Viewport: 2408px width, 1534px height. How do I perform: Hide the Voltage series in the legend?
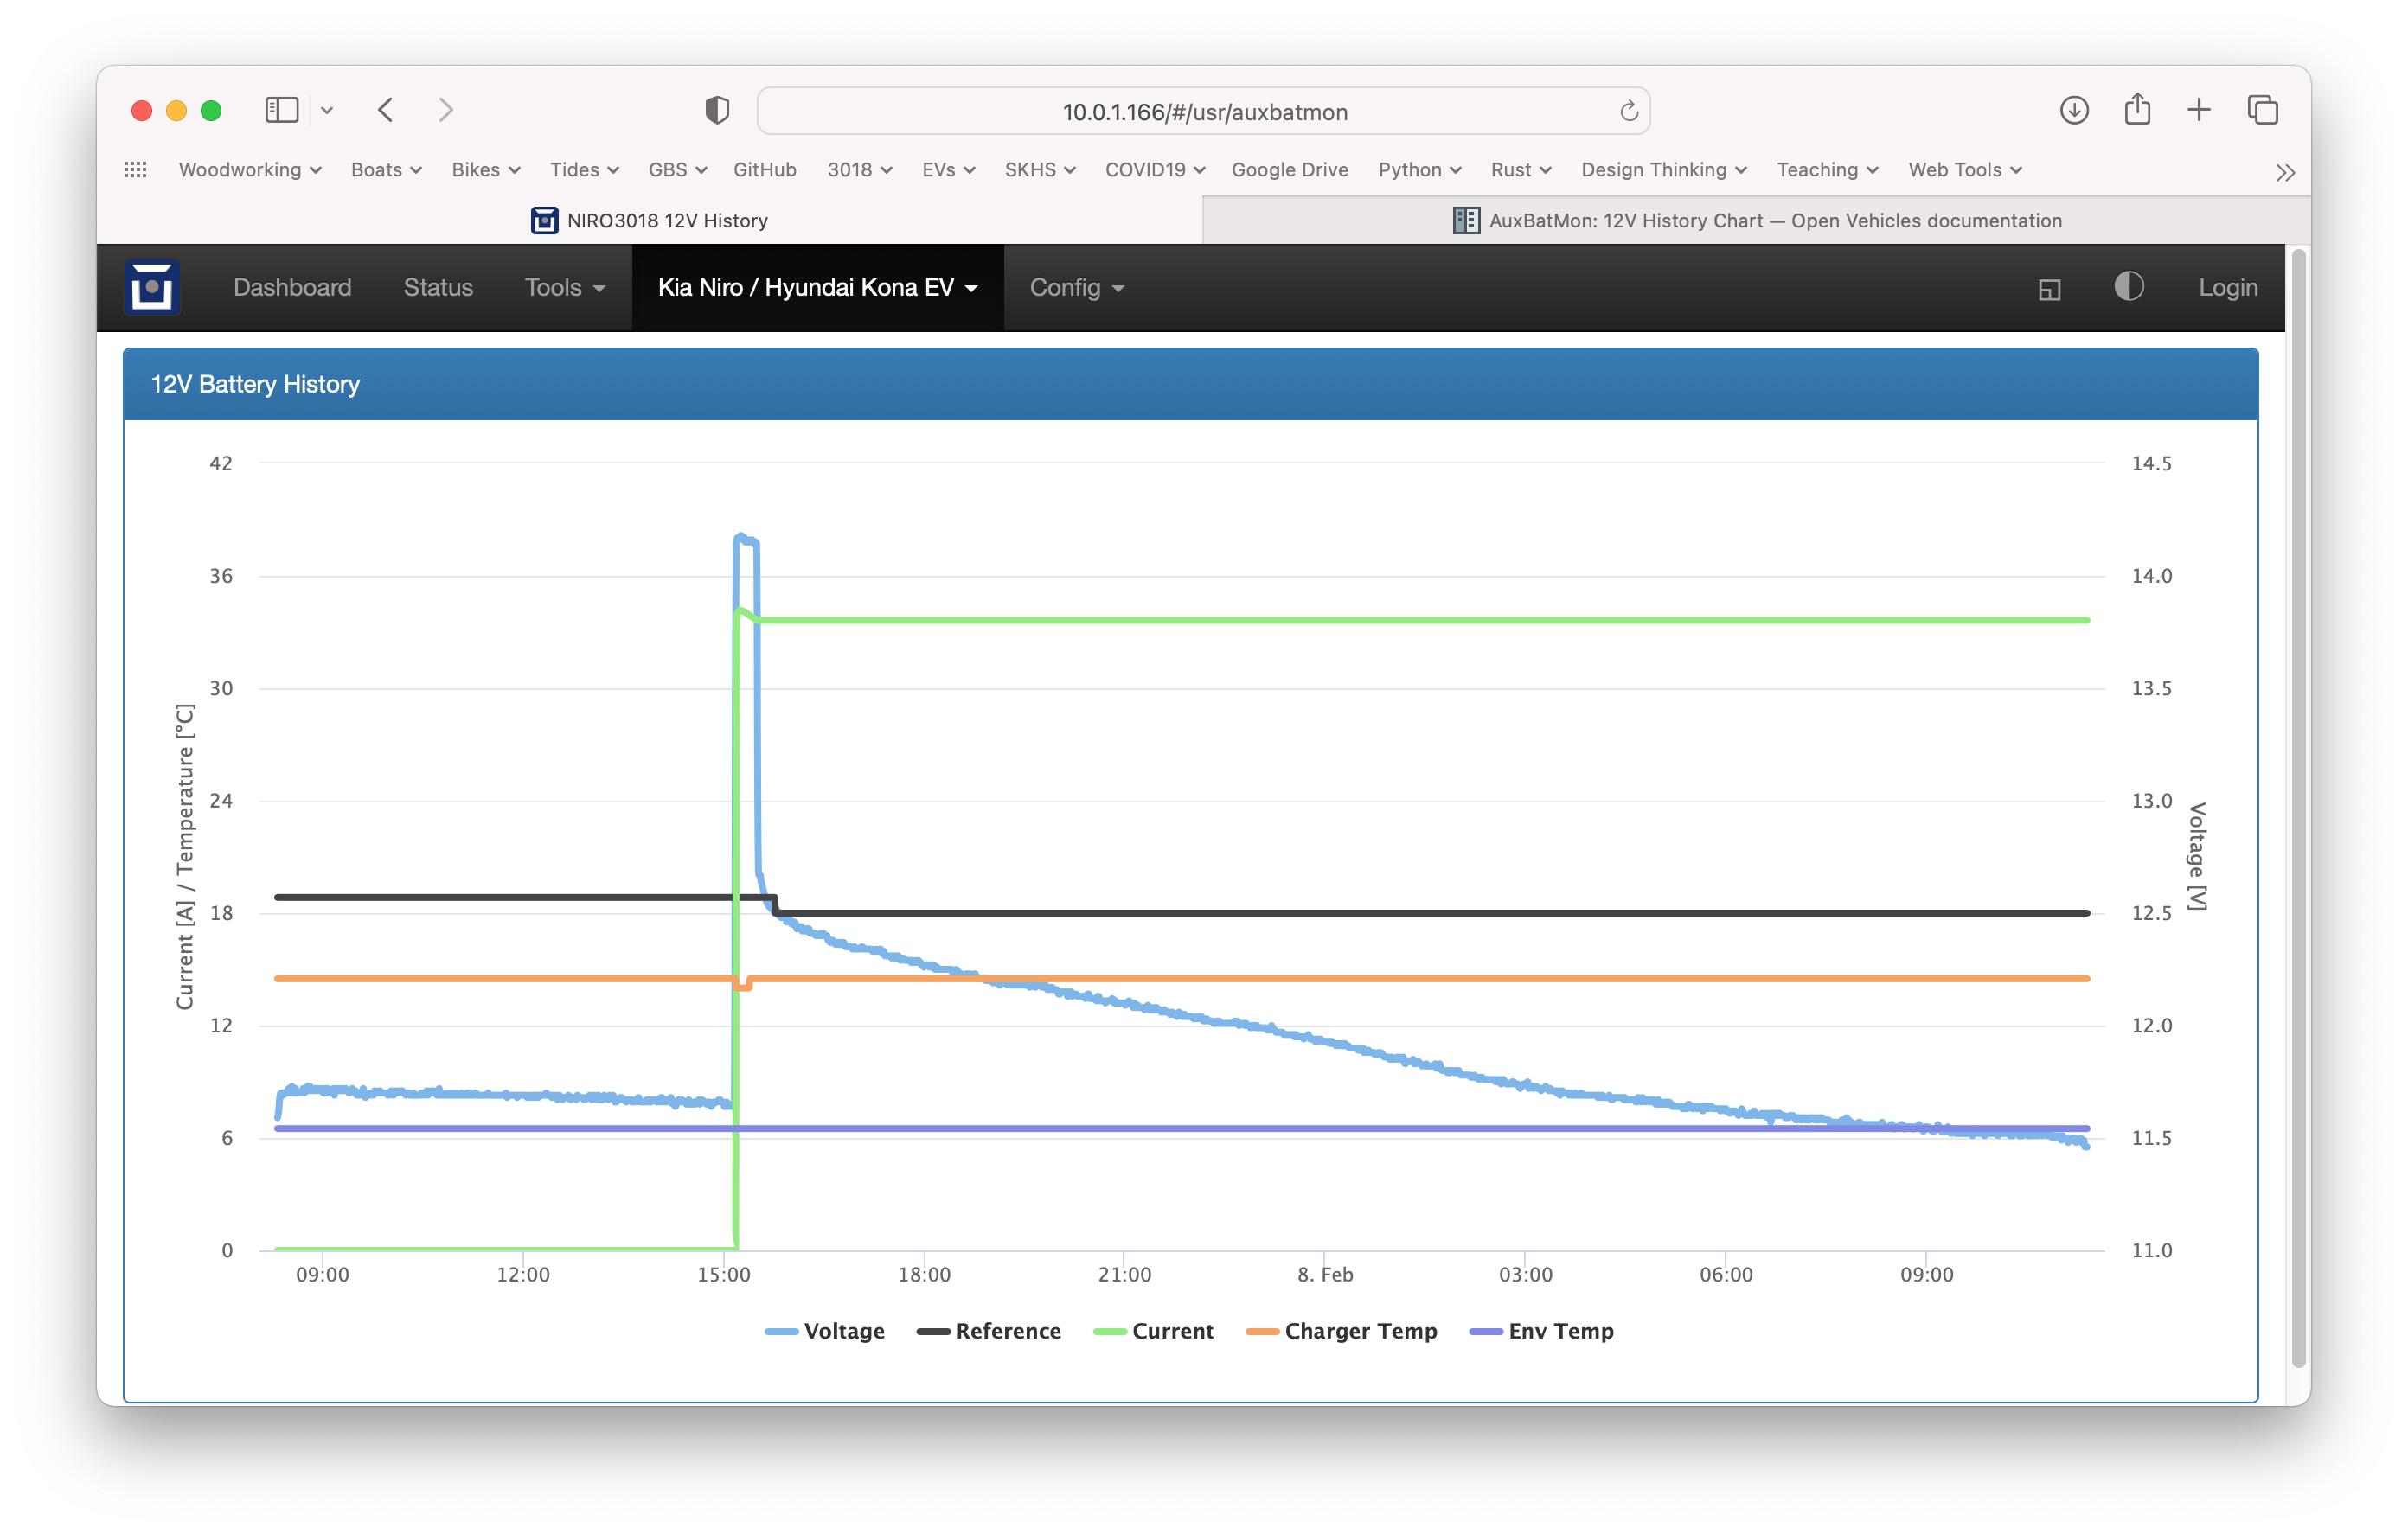[x=825, y=1331]
